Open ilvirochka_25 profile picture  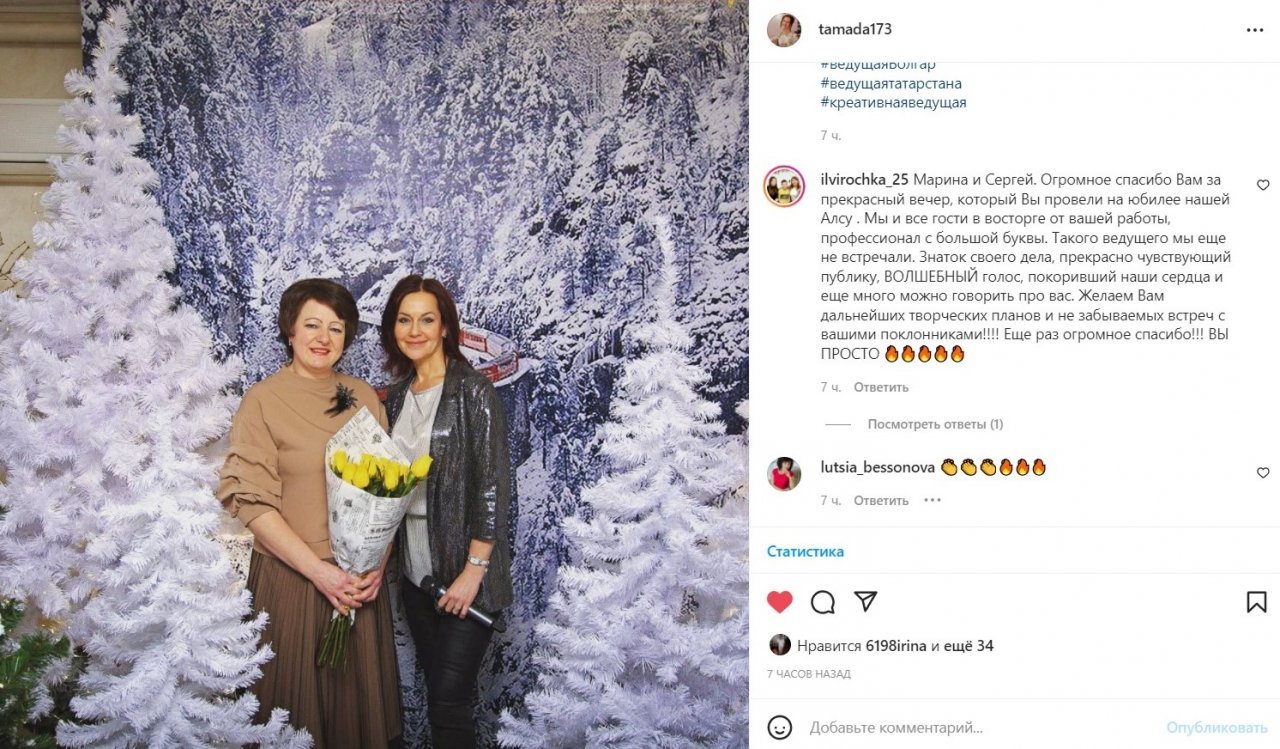click(784, 186)
